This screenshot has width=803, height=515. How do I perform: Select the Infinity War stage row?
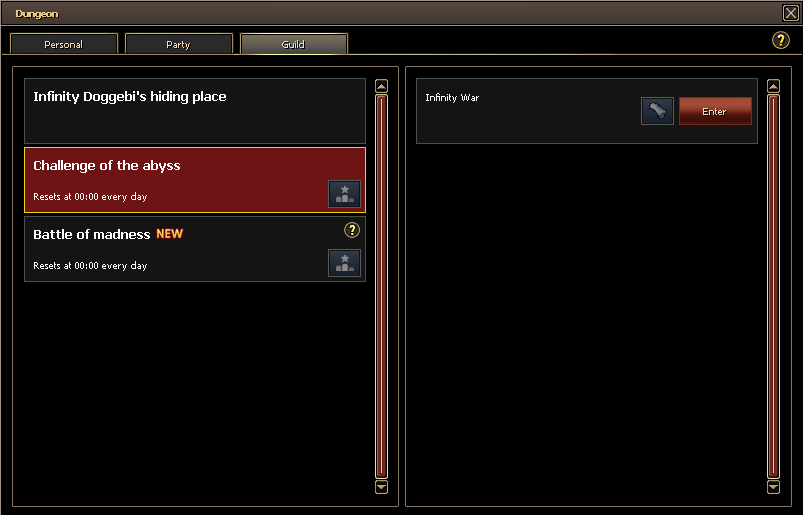click(586, 111)
